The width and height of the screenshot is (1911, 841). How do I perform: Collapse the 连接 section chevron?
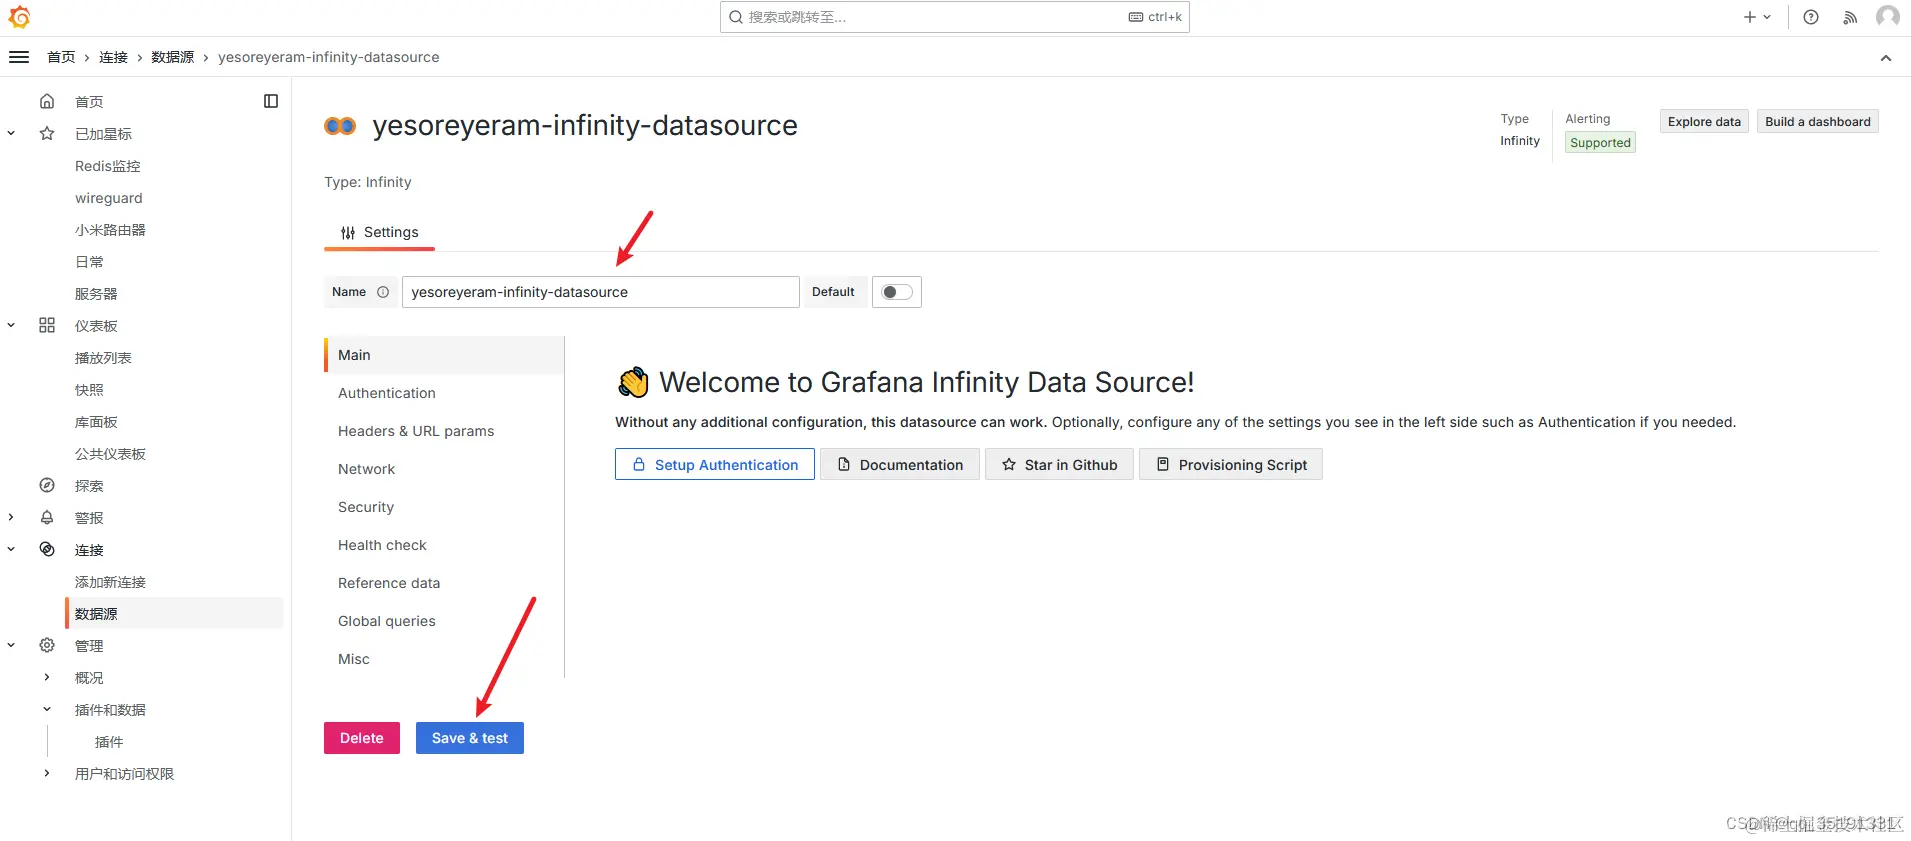tap(11, 549)
